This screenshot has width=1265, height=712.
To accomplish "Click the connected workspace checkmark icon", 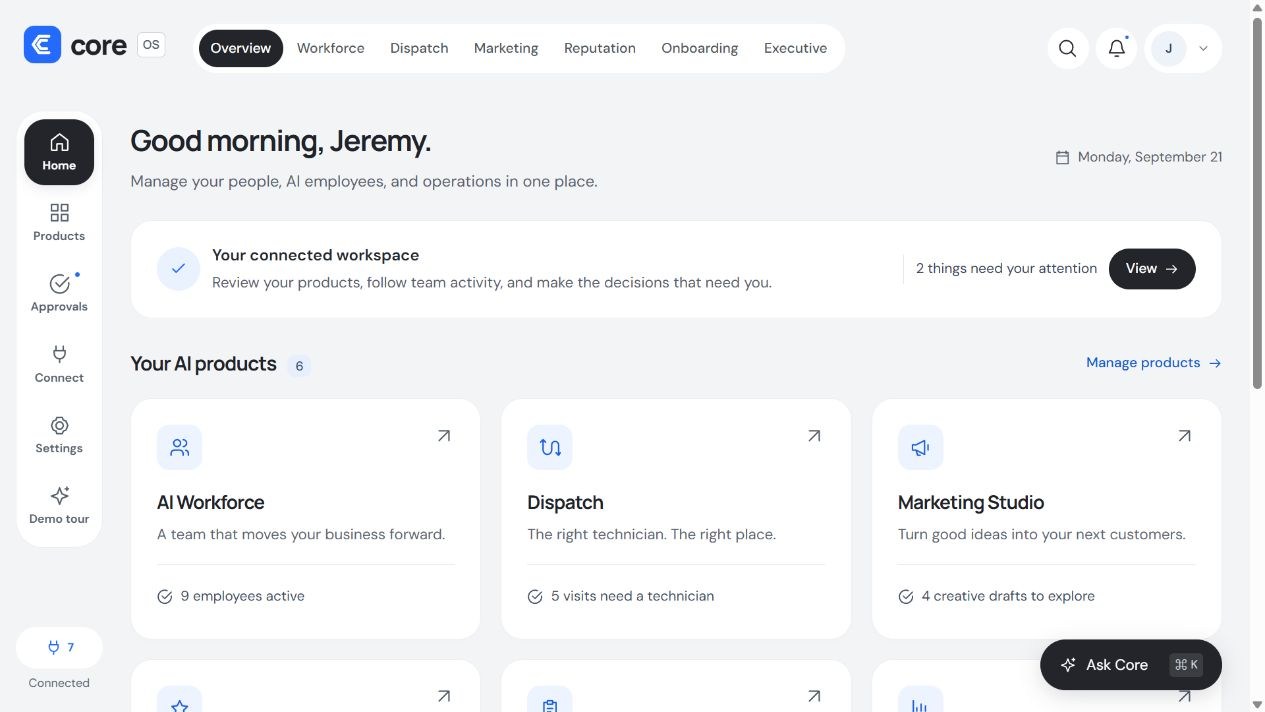I will pos(179,269).
